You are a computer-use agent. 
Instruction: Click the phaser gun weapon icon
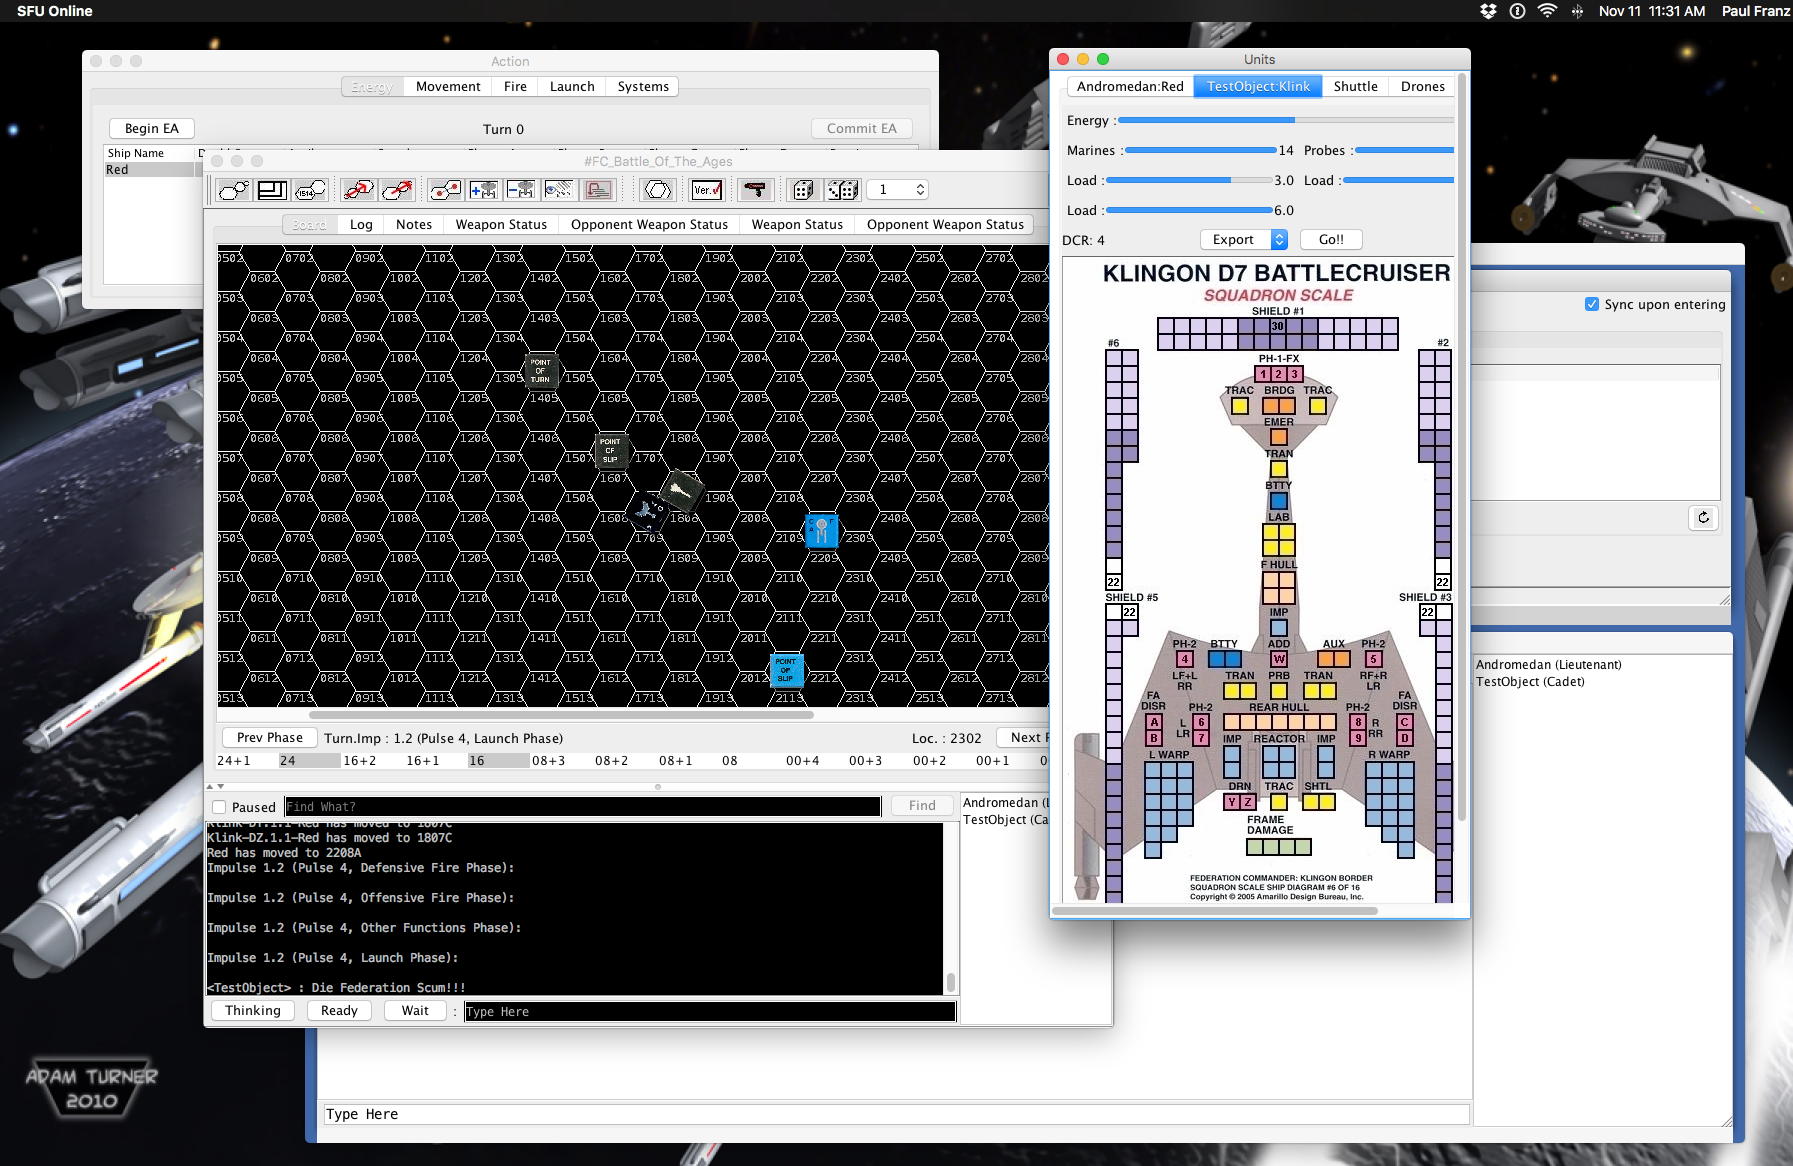pyautogui.click(x=755, y=190)
